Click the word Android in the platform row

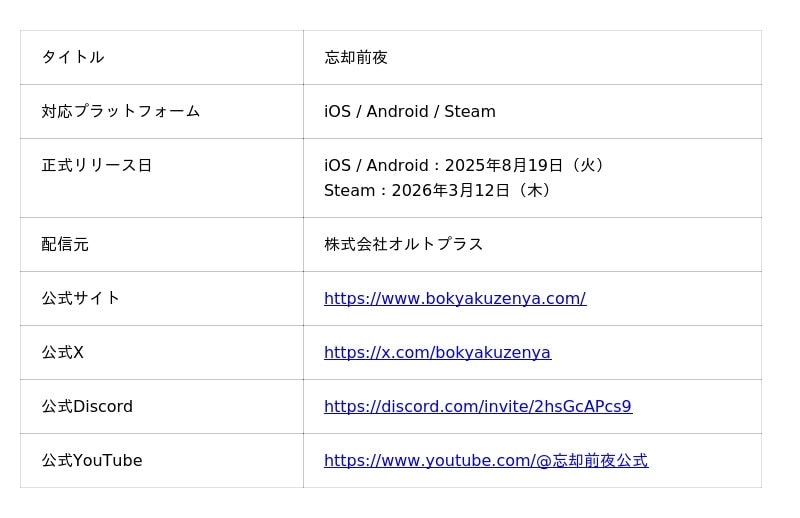point(397,111)
